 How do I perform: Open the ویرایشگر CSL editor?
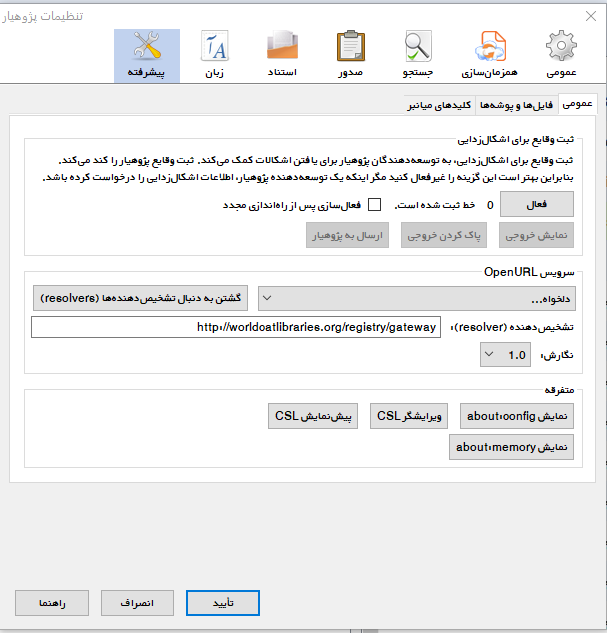(x=410, y=415)
